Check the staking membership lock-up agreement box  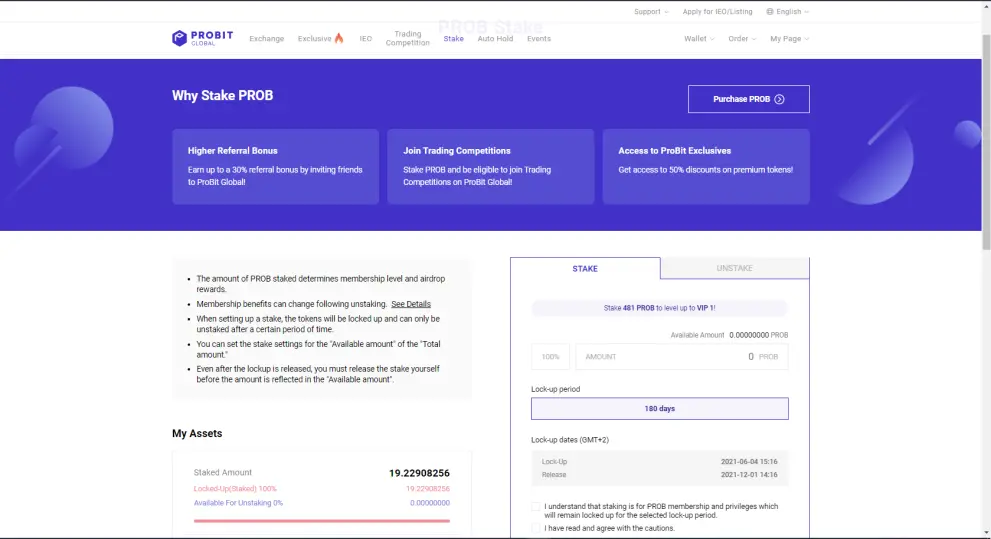(536, 507)
